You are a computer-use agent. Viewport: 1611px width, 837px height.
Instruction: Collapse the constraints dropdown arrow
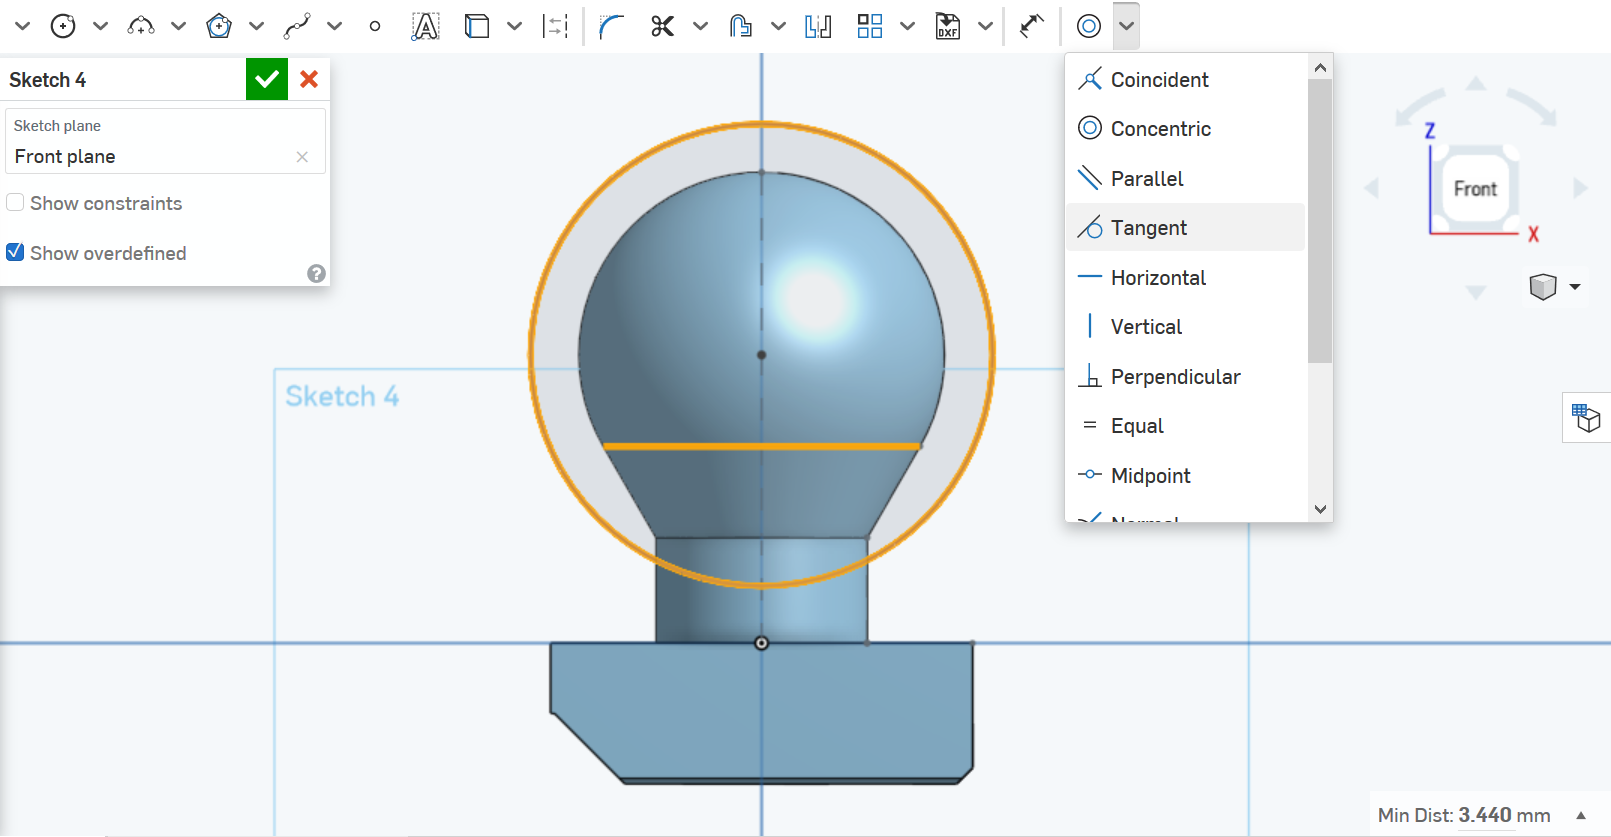(1126, 26)
